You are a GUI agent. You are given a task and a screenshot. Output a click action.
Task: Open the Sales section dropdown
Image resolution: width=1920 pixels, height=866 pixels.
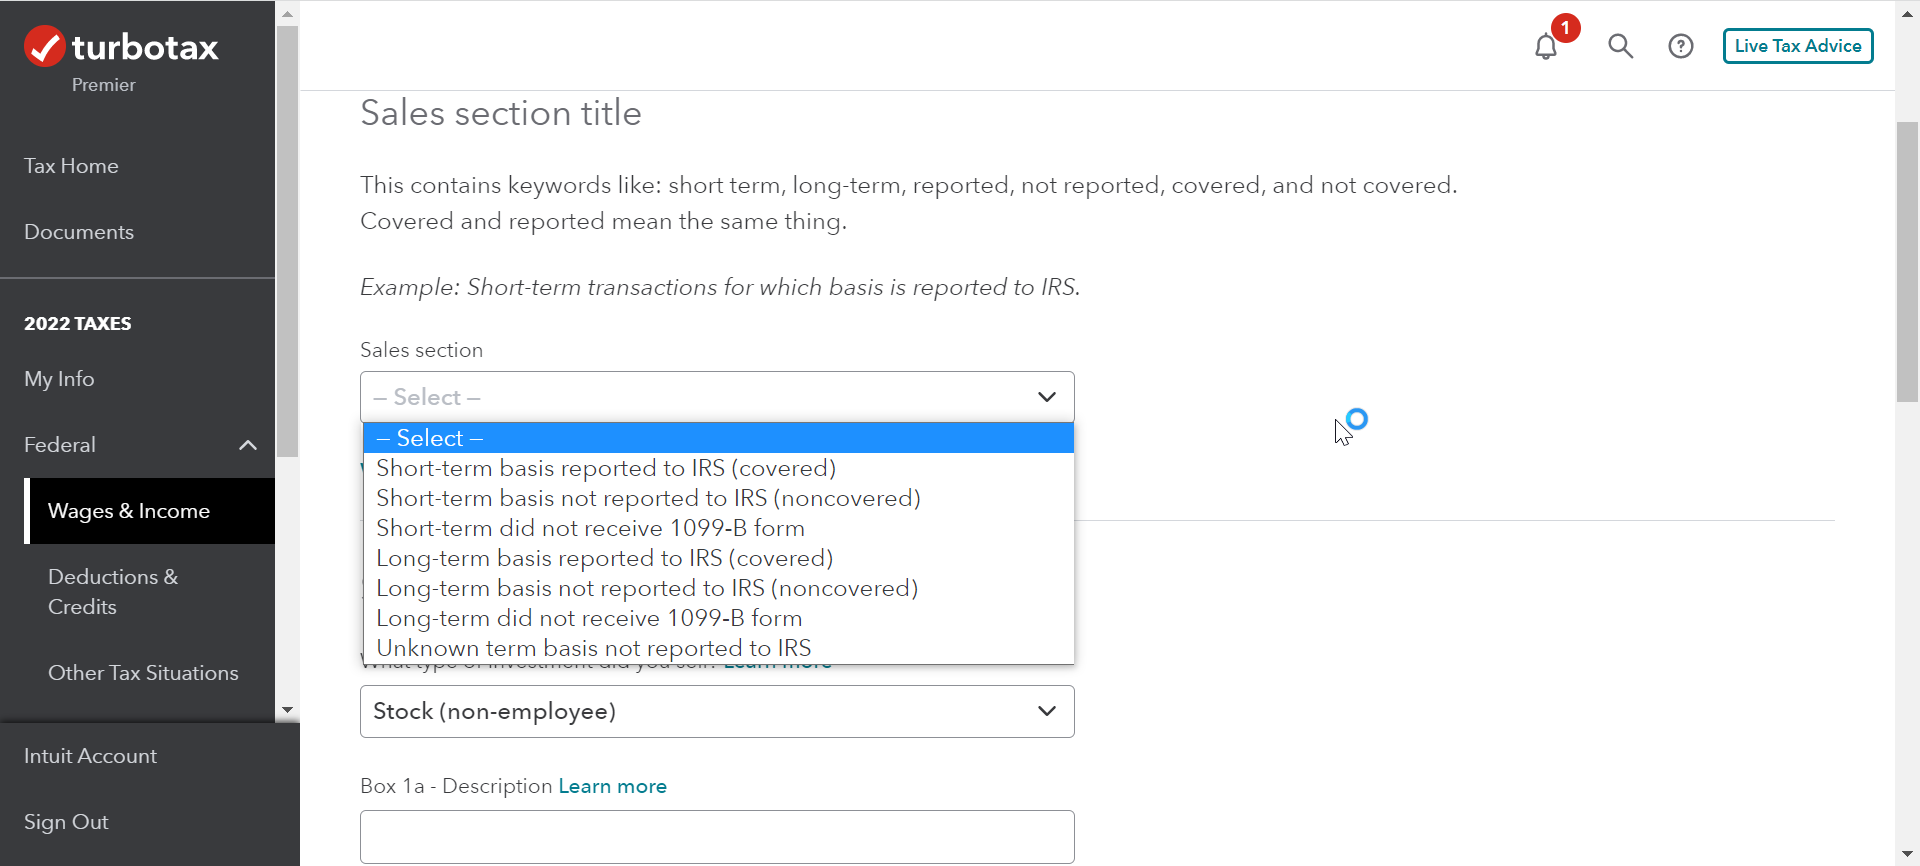point(717,397)
